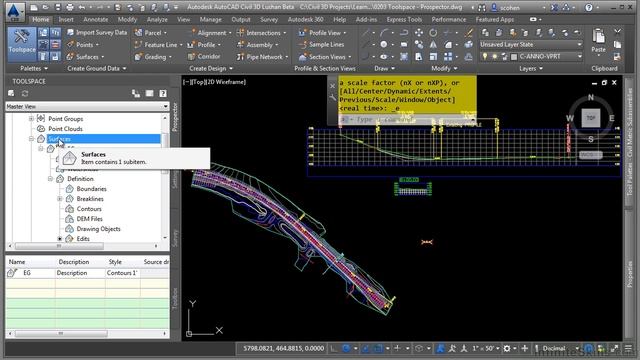
Task: Switch to the Annotate ribbon tab
Action: [x=96, y=19]
